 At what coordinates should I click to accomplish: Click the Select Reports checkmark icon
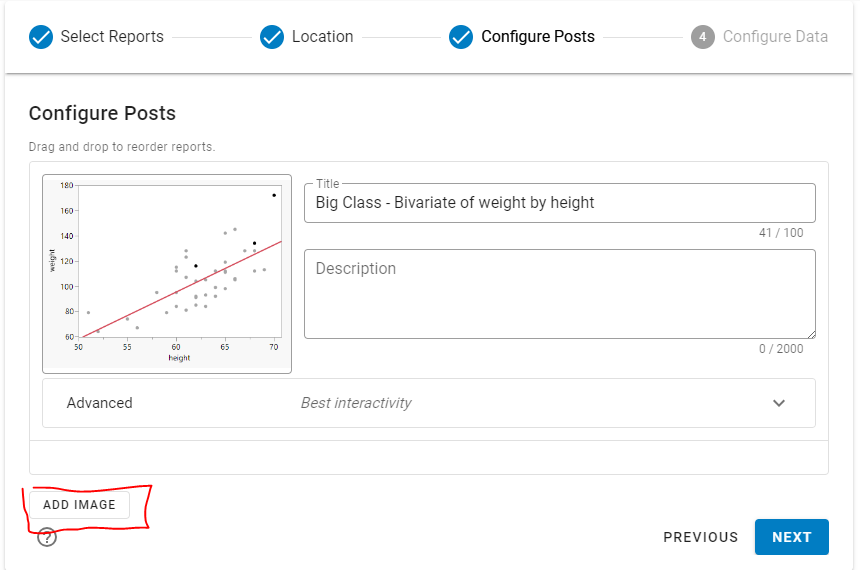41,37
